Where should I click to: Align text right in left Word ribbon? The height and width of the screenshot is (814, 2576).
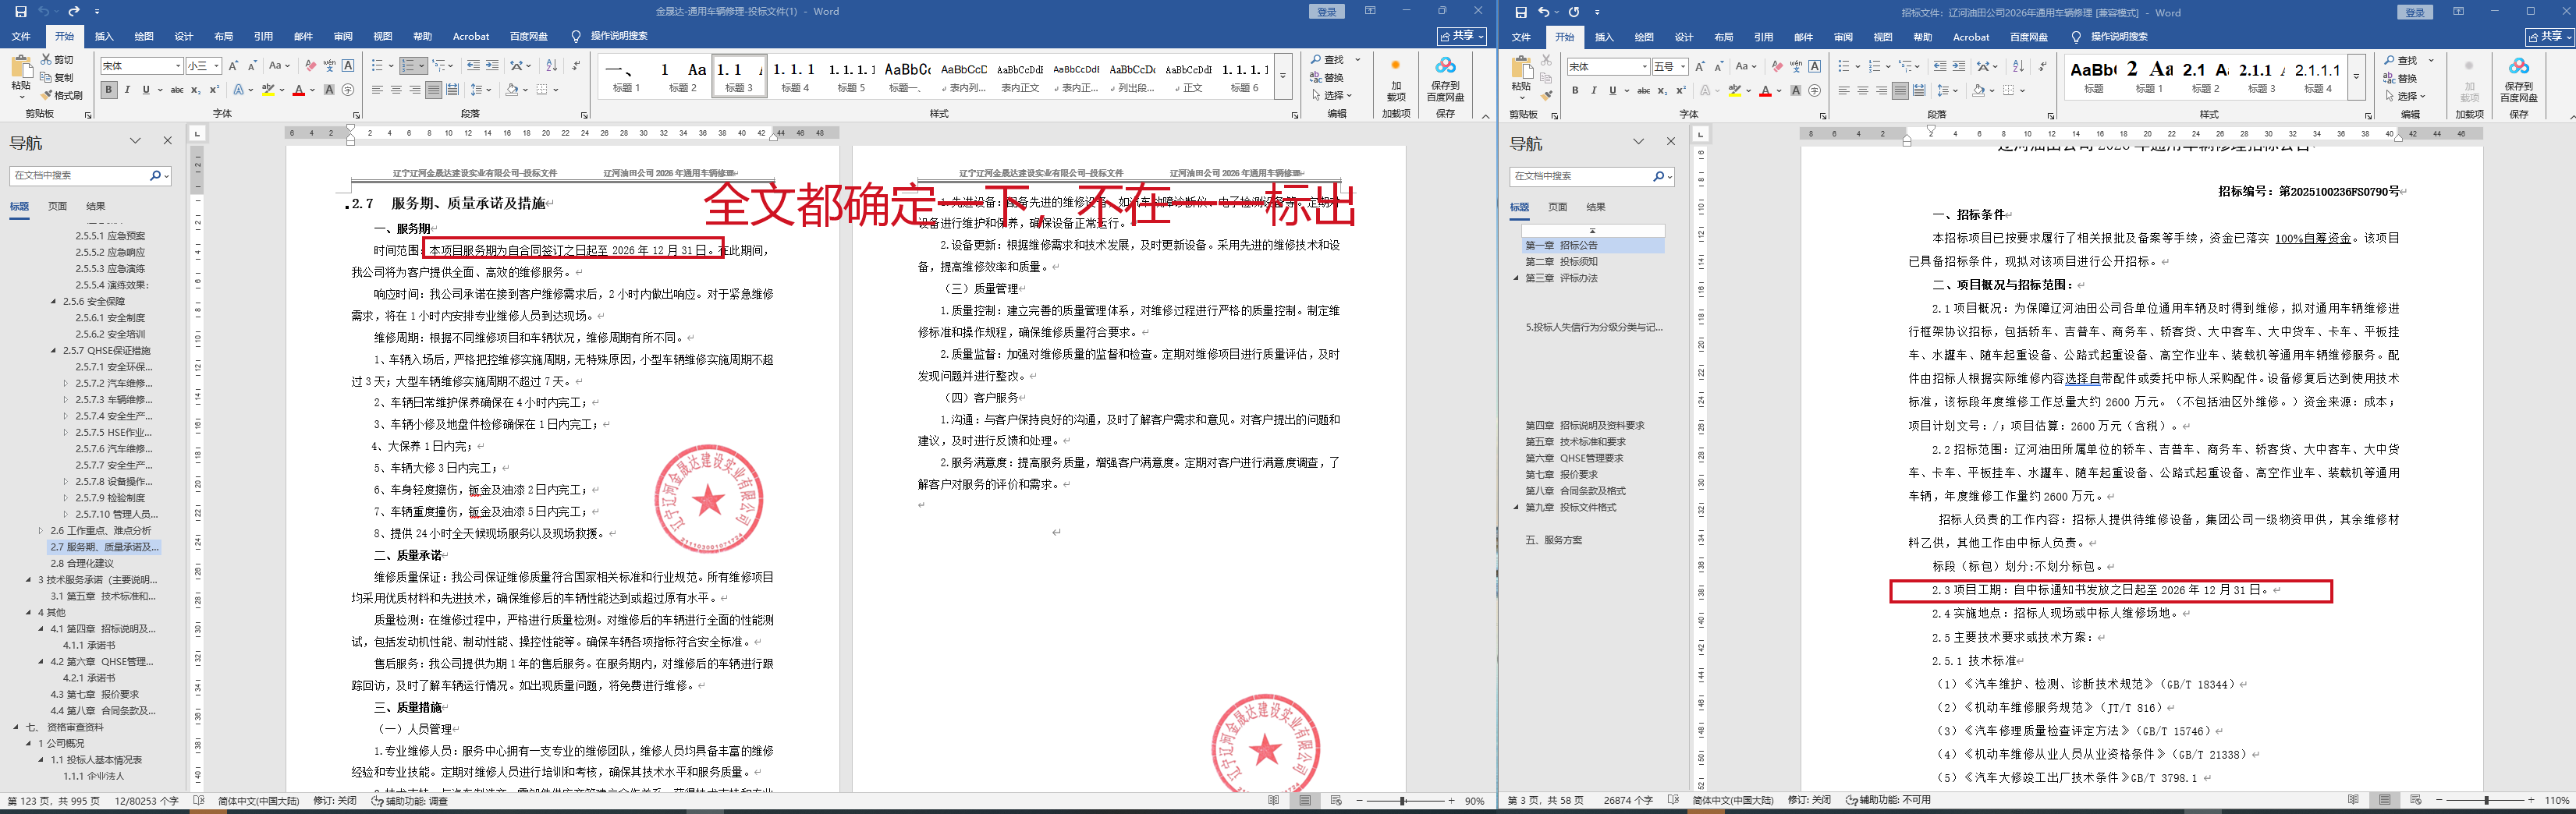coord(414,90)
